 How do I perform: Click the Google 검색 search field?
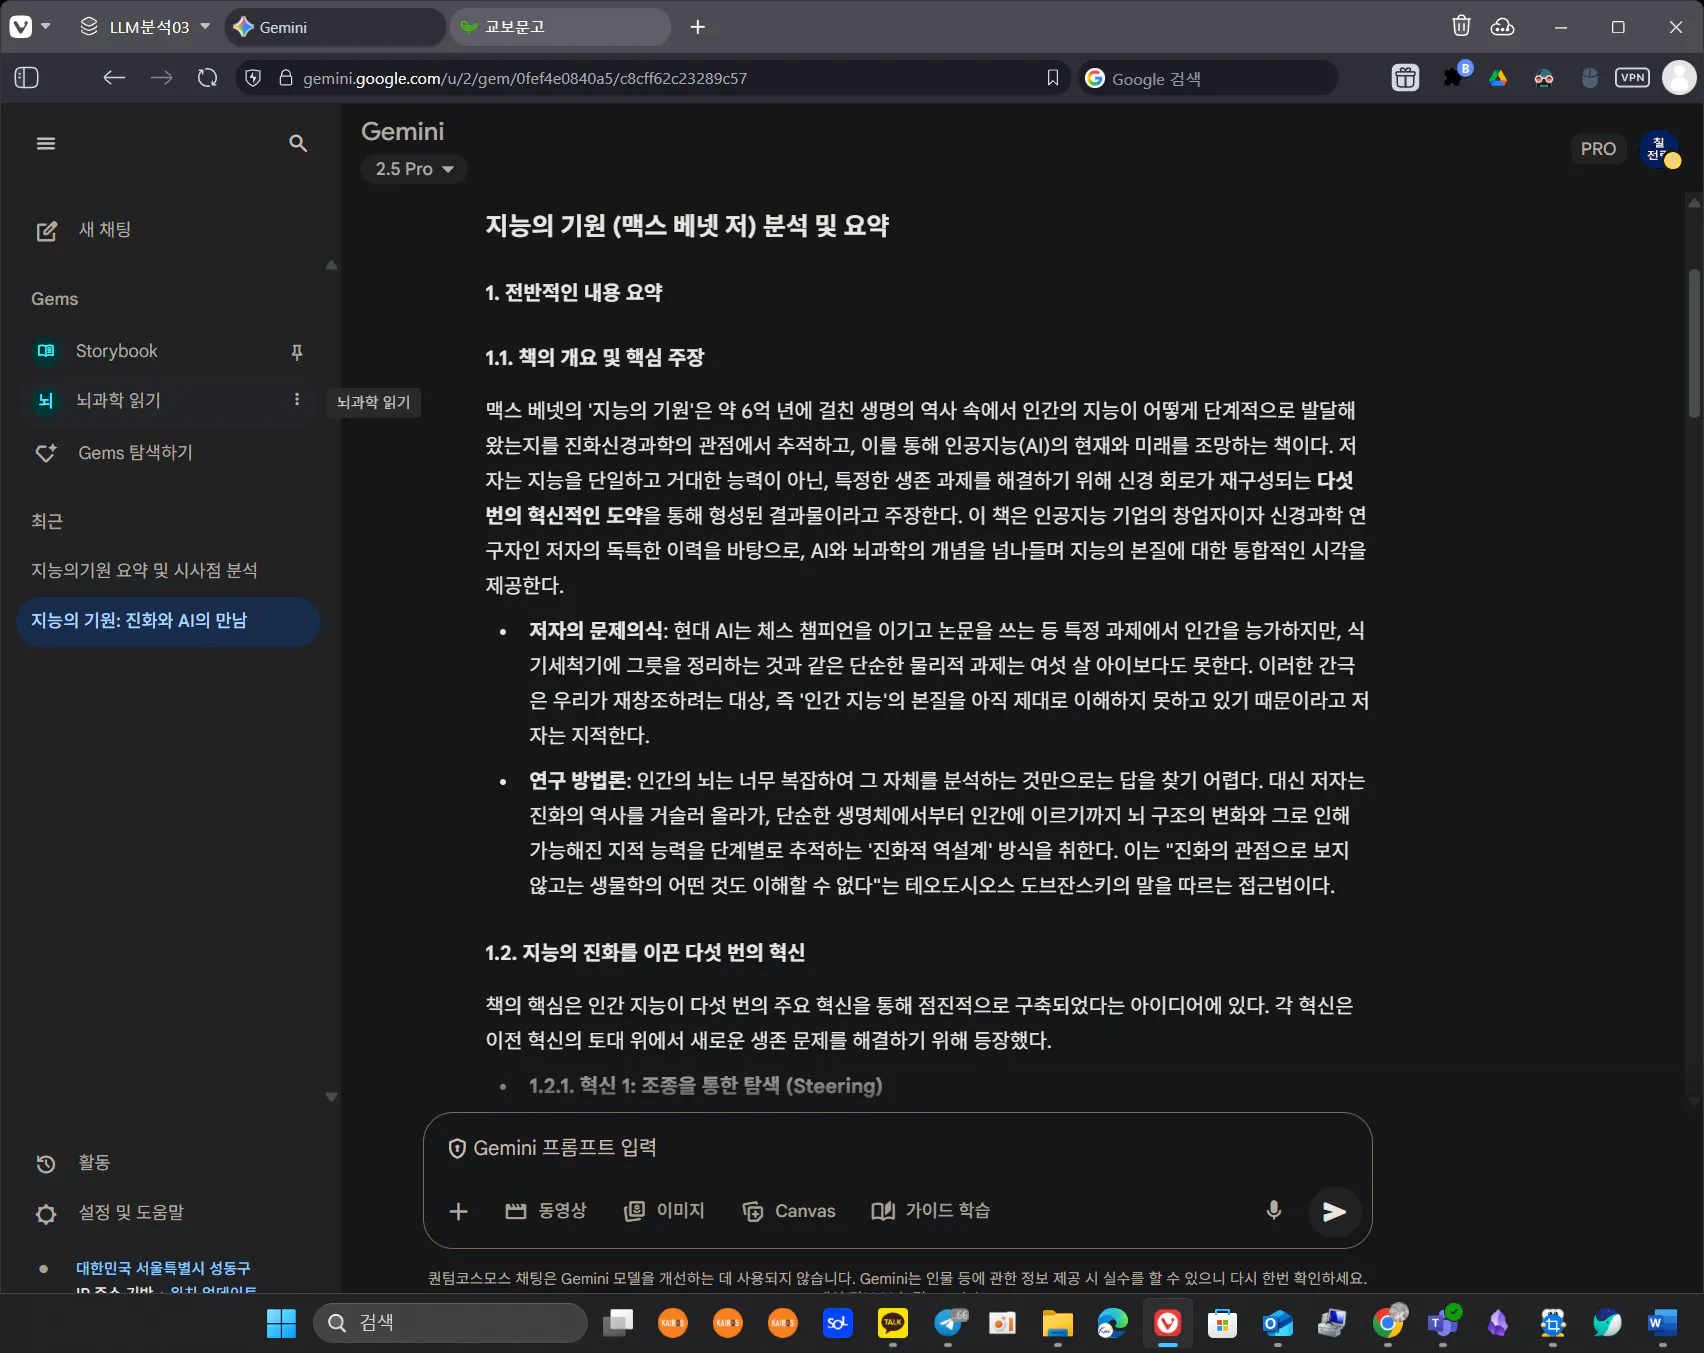click(1208, 78)
